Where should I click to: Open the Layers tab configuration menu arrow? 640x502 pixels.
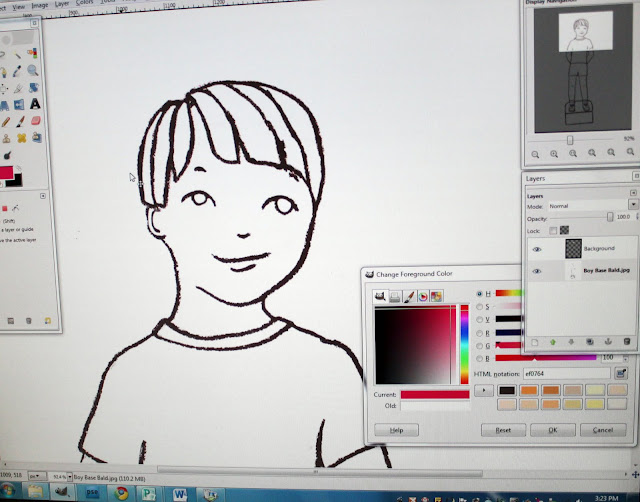633,192
